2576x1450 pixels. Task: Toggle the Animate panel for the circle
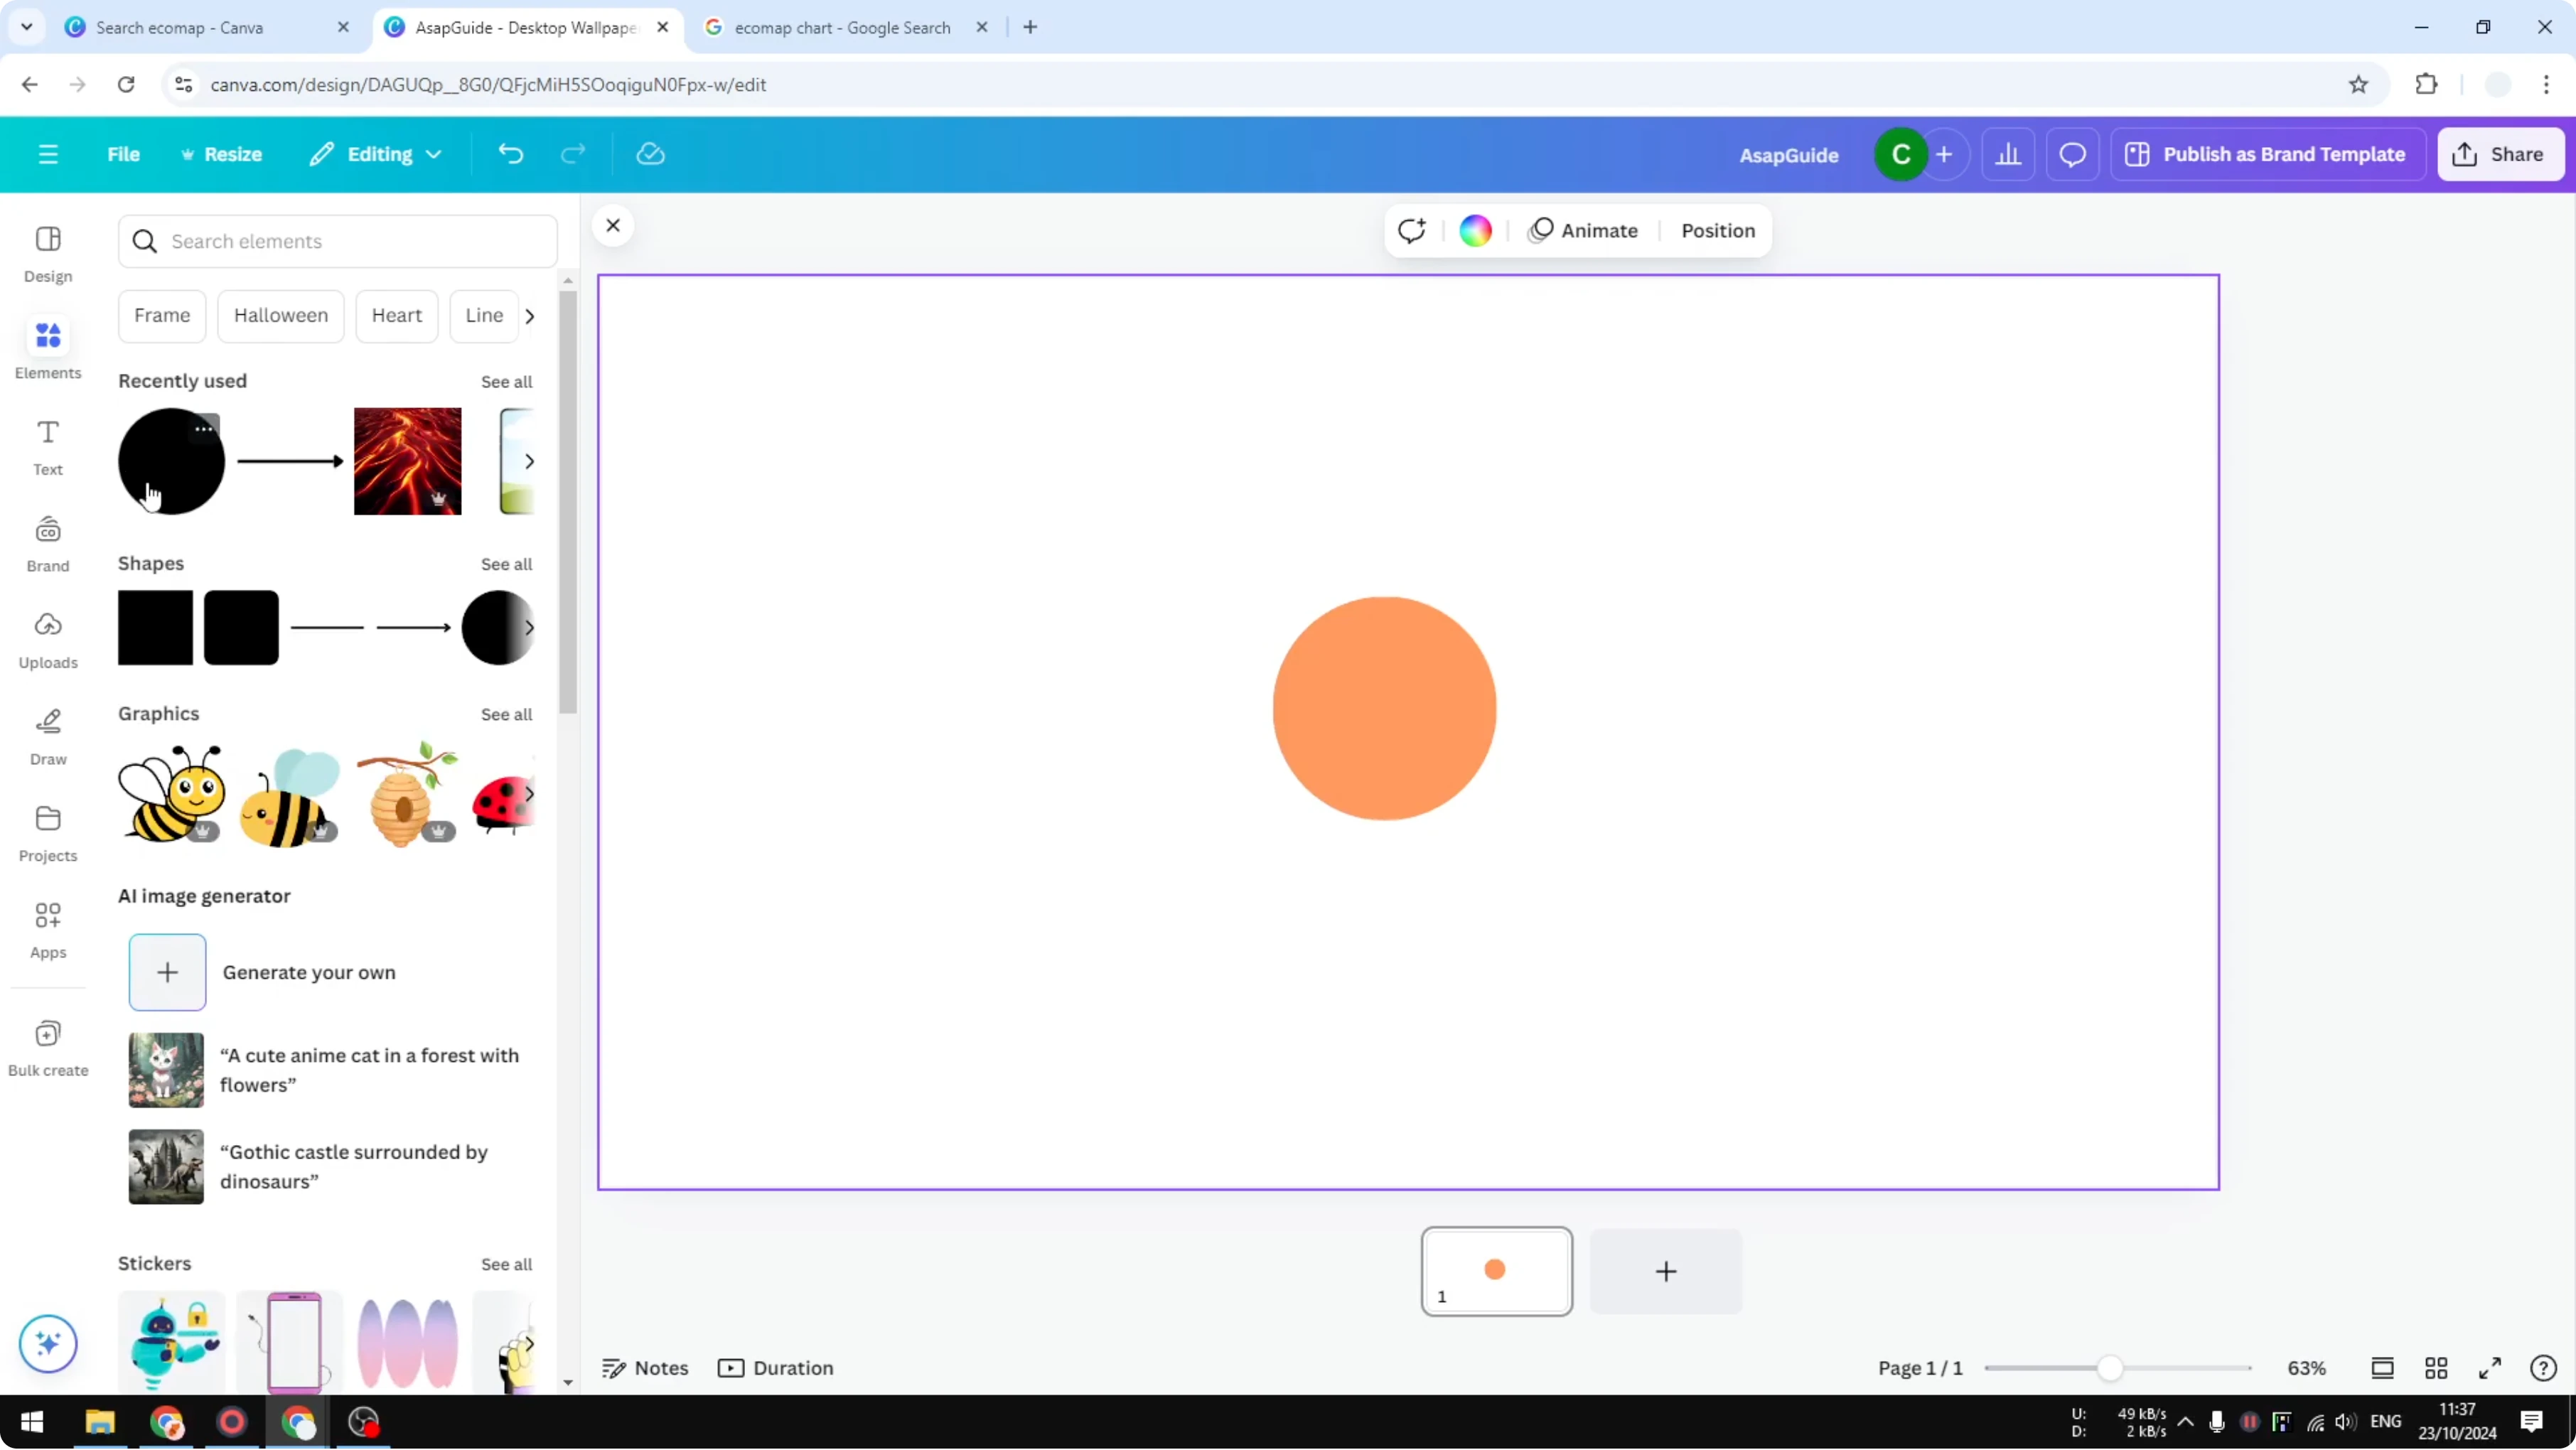[x=1584, y=230]
